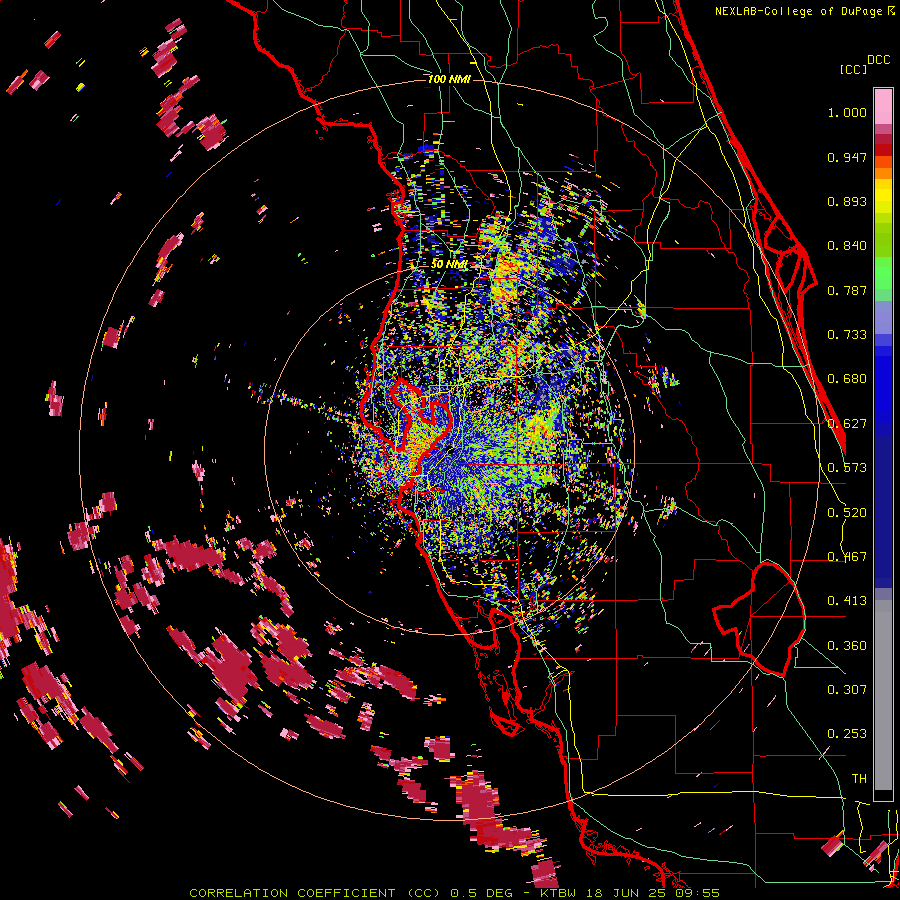Click the 0.307 scale value
Screen dimensions: 900x900
(847, 690)
